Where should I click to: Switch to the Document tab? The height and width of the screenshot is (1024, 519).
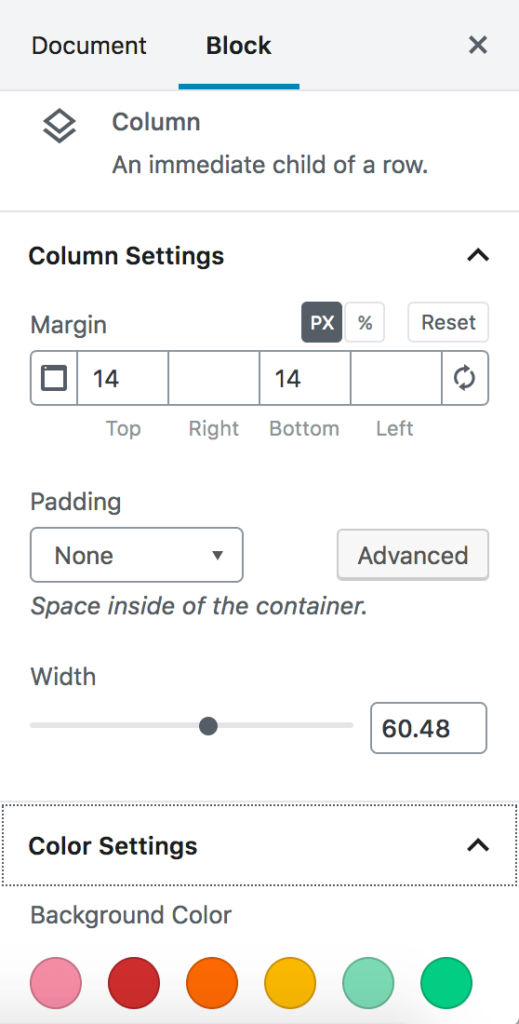(x=89, y=46)
